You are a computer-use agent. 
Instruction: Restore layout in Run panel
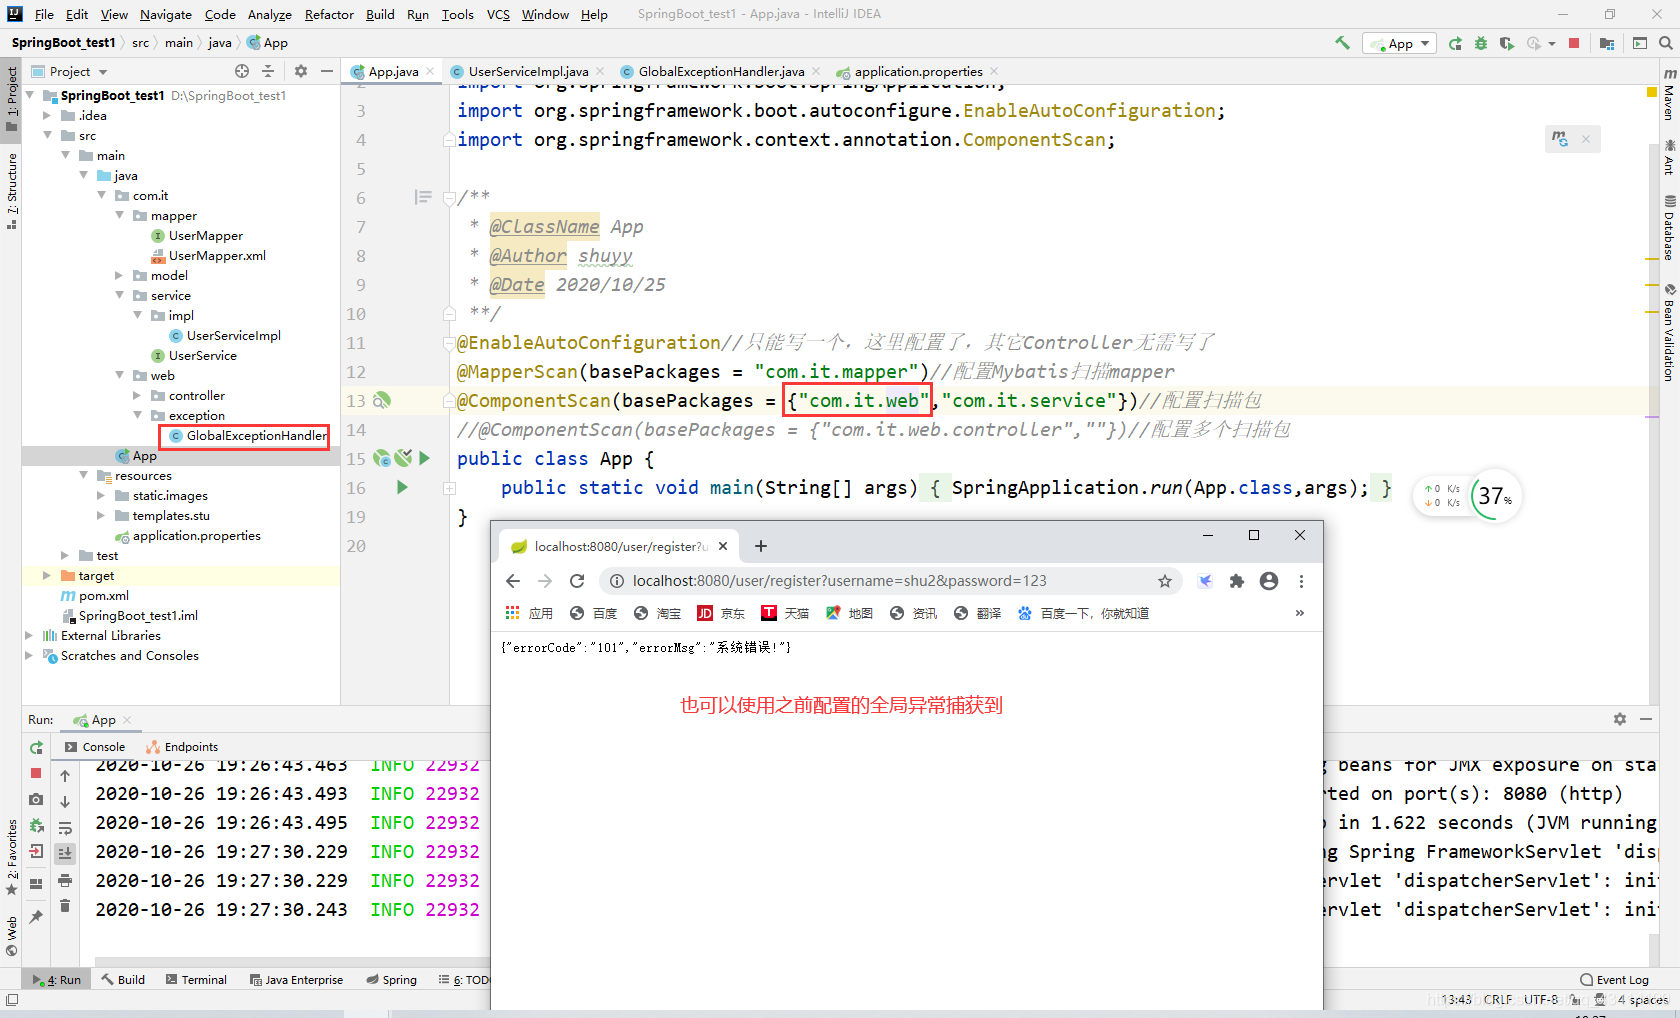point(36,884)
